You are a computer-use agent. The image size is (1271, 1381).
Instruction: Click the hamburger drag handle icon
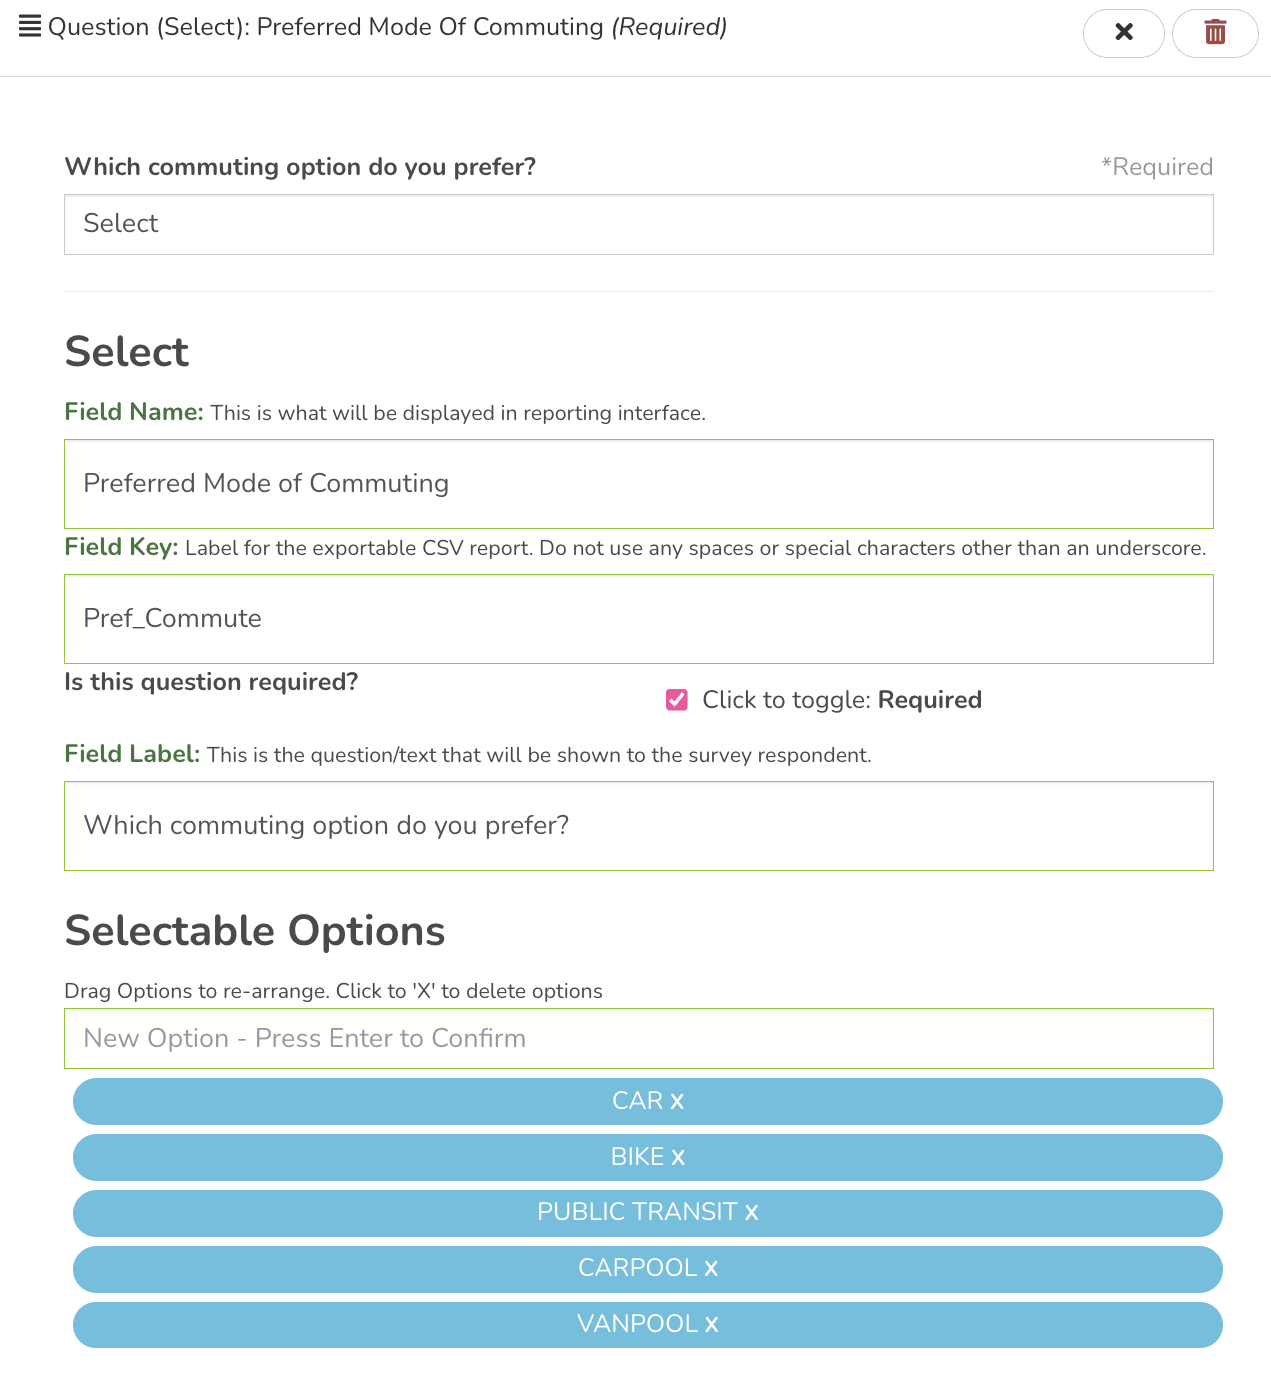[30, 27]
